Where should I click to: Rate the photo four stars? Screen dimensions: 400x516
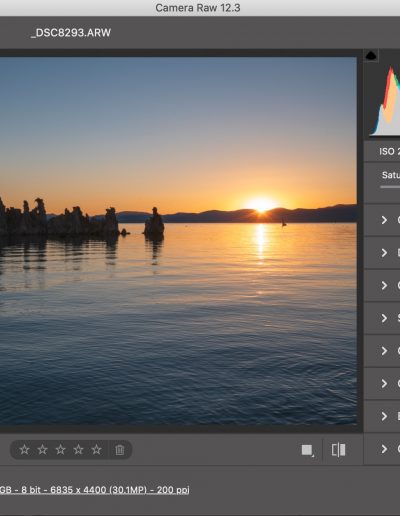pyautogui.click(x=78, y=450)
